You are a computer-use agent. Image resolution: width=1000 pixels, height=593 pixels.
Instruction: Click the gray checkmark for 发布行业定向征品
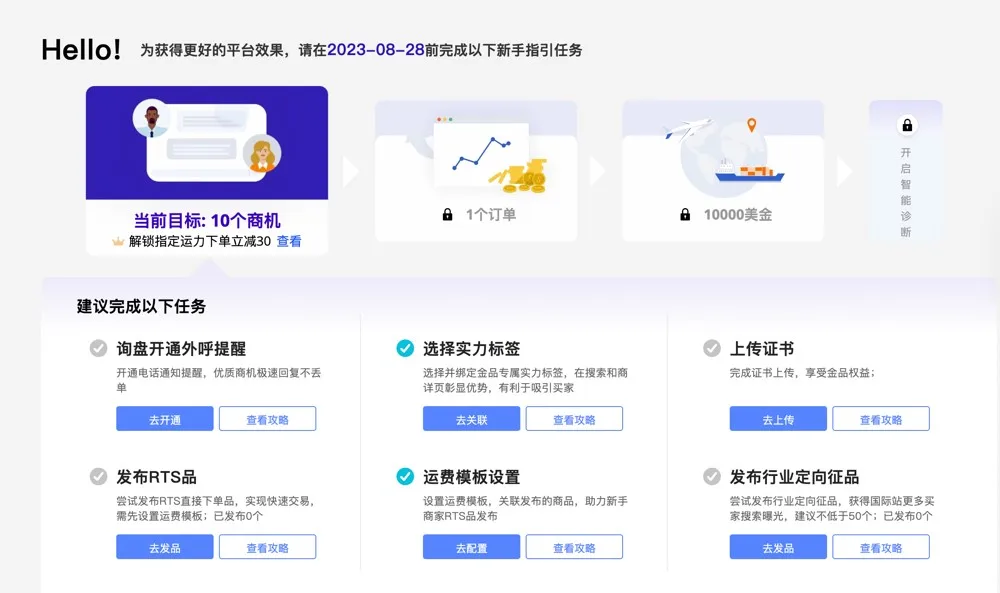[712, 476]
